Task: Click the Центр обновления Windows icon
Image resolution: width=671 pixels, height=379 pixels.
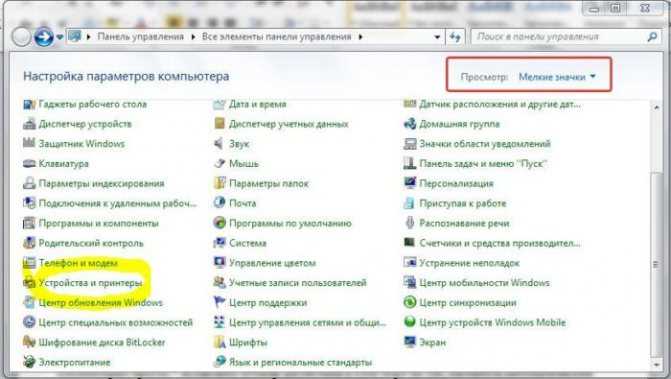Action: click(x=29, y=303)
